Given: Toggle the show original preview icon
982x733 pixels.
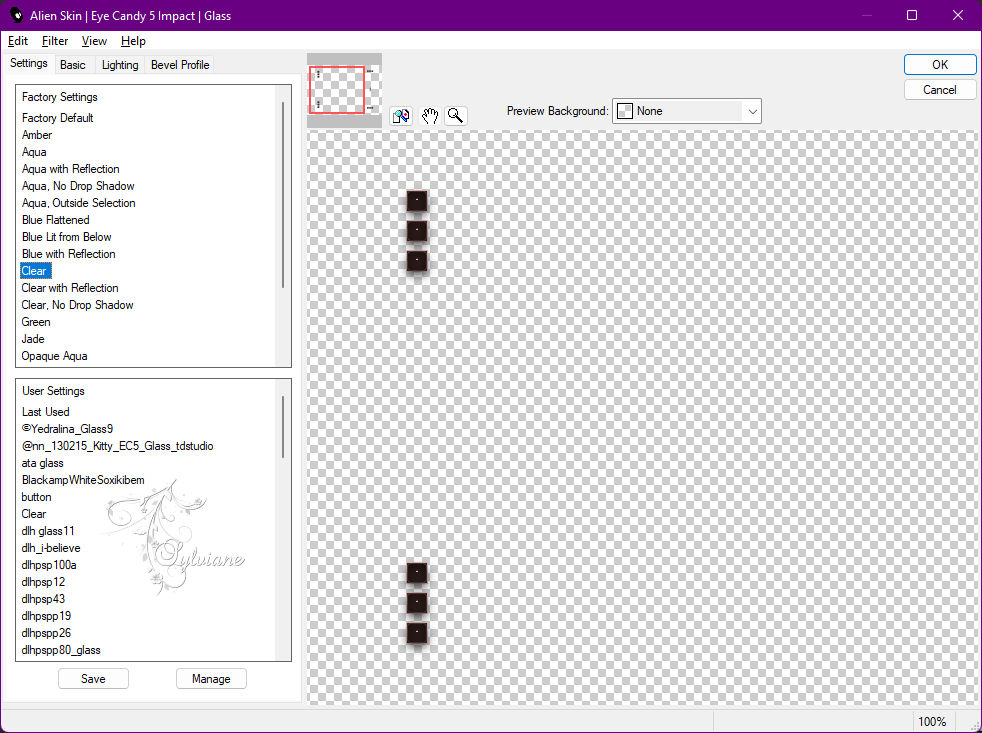Looking at the screenshot, I should click(x=401, y=116).
